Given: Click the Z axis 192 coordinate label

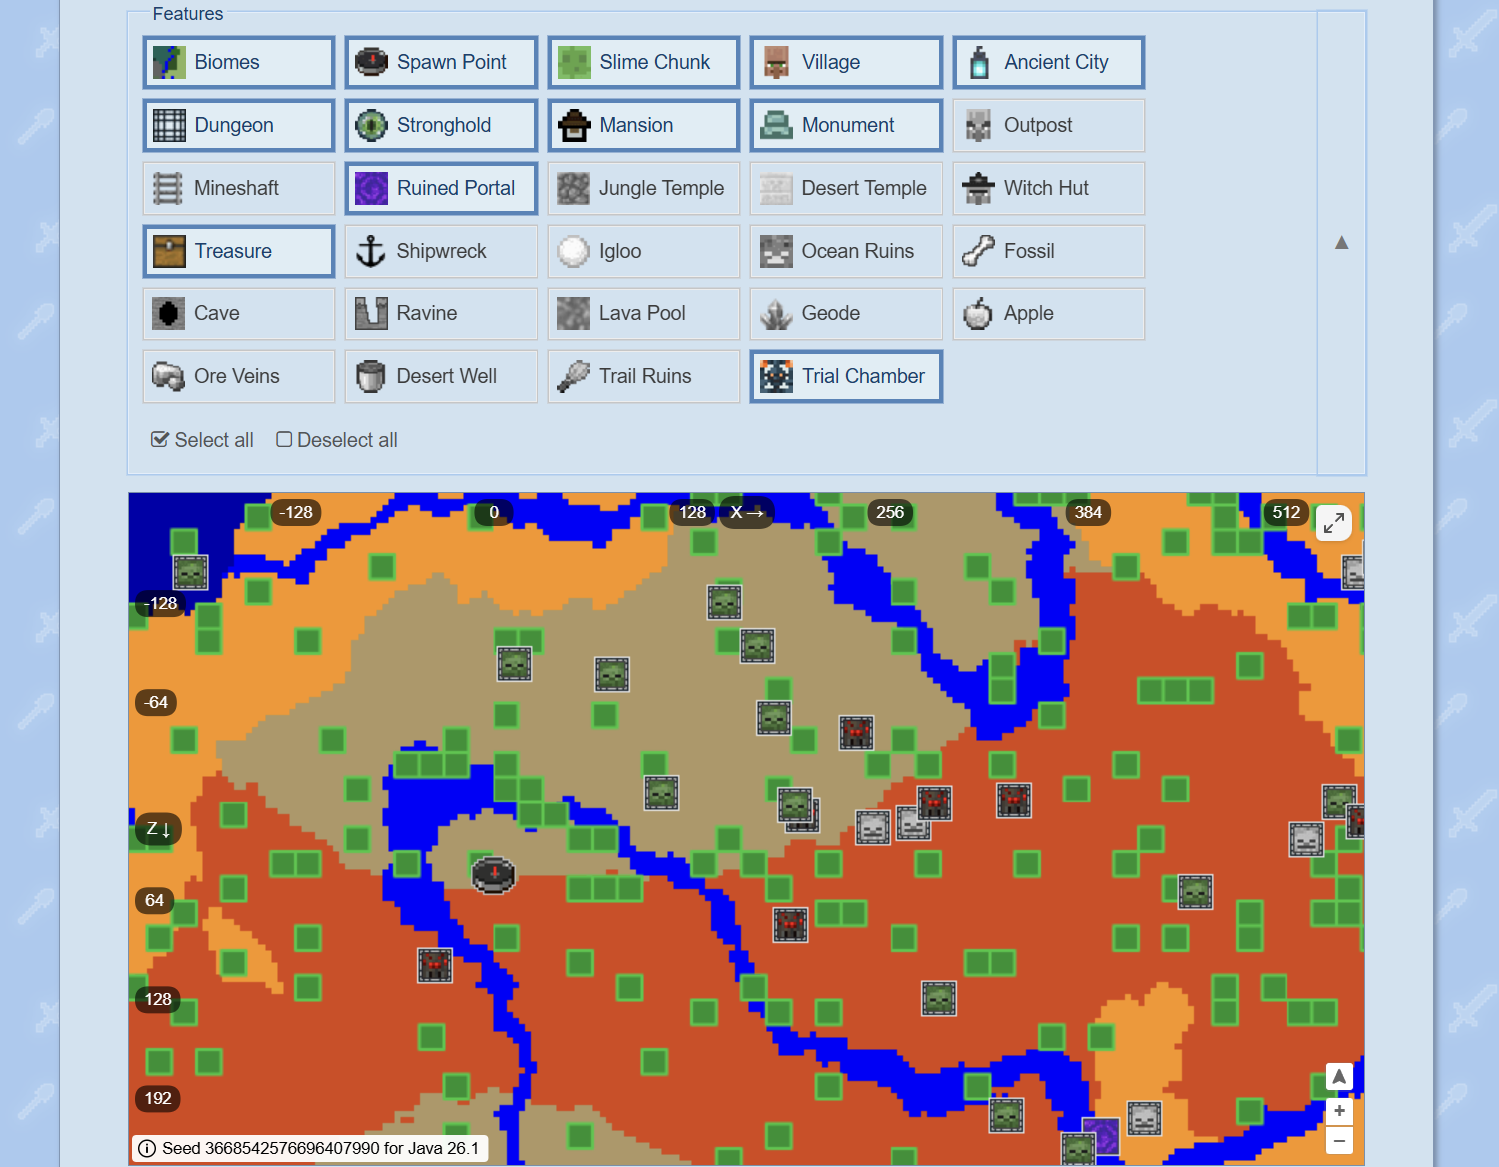Looking at the screenshot, I should click(x=157, y=1098).
